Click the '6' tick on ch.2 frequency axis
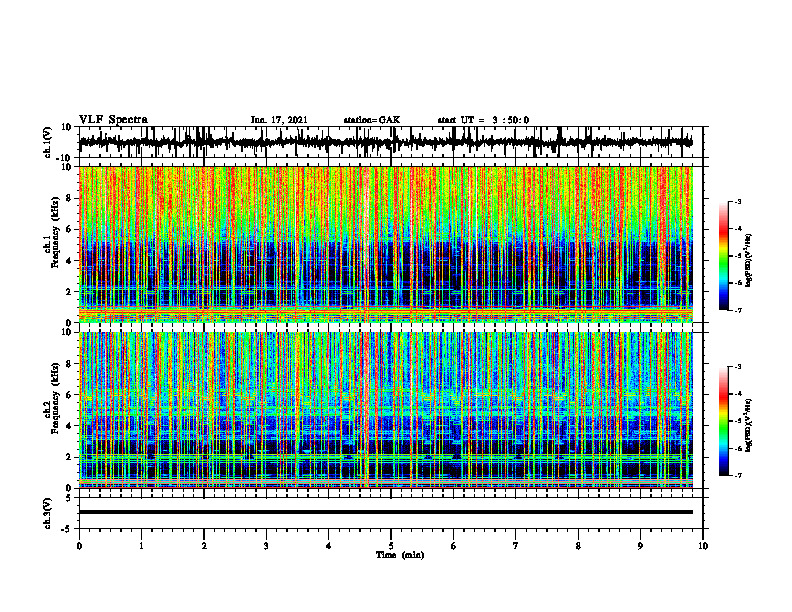Screen dimensions: 792x612 pyautogui.click(x=69, y=395)
